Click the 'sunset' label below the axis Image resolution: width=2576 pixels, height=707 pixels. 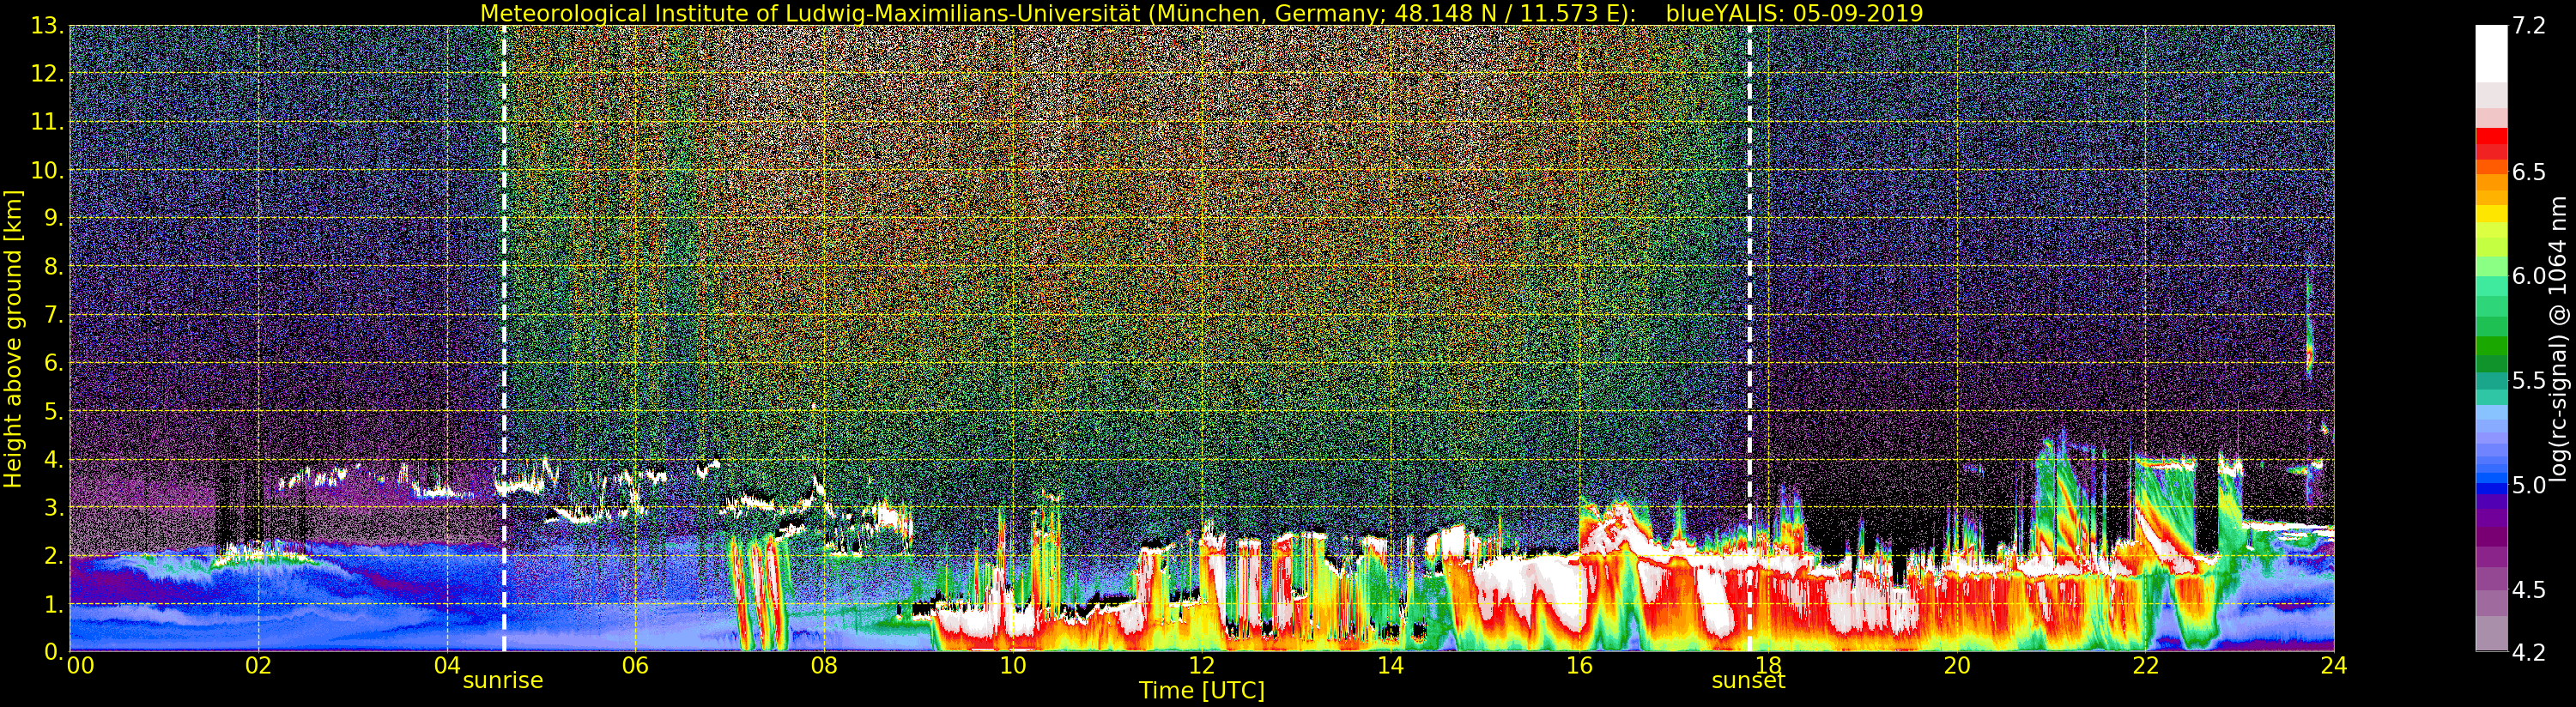(1748, 681)
